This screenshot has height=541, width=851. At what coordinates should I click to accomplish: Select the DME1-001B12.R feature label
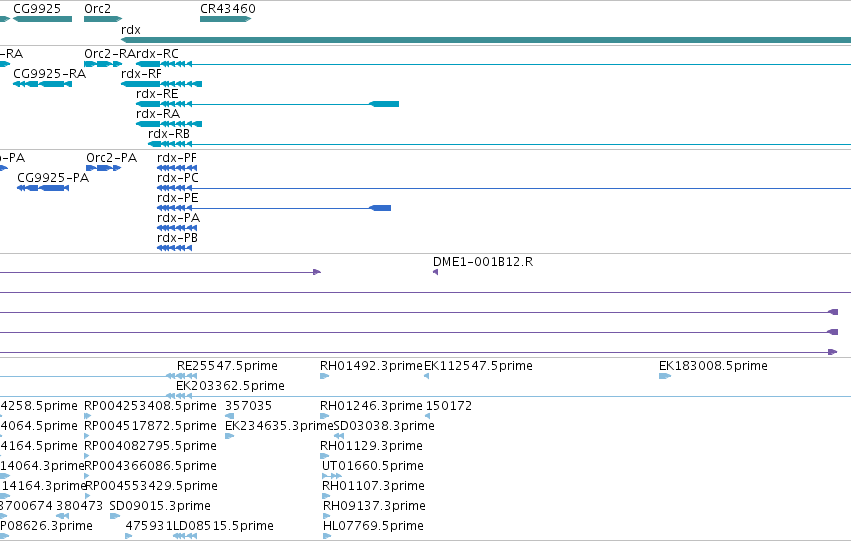tap(483, 262)
